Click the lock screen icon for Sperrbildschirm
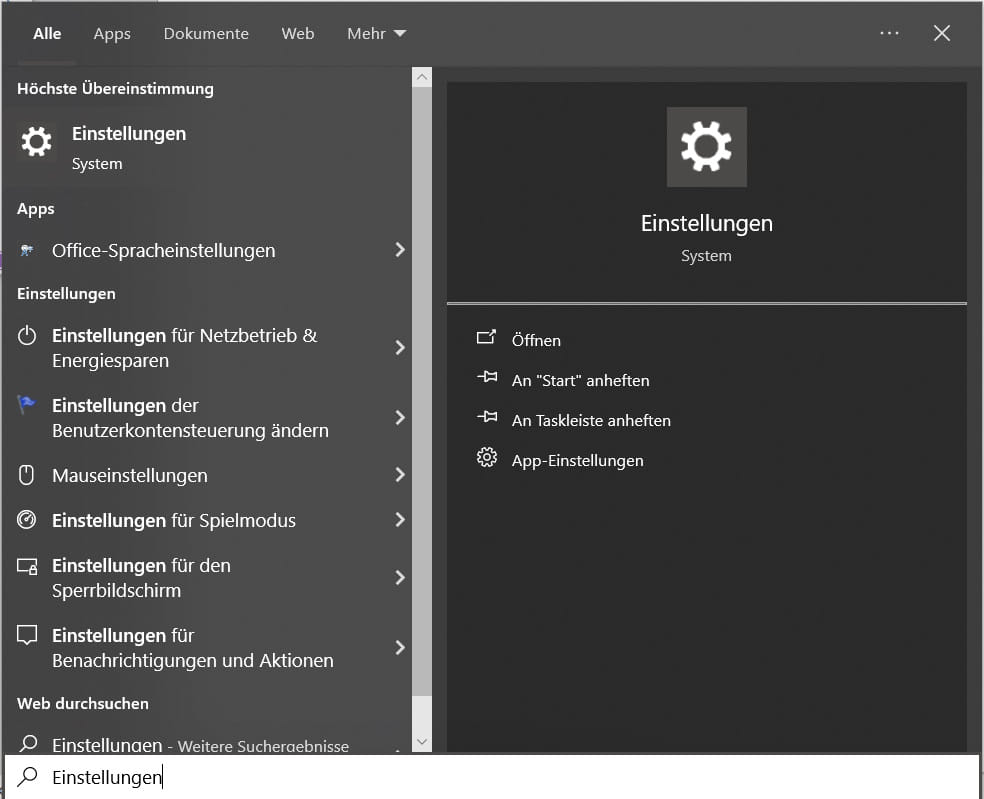This screenshot has width=984, height=799. (27, 566)
